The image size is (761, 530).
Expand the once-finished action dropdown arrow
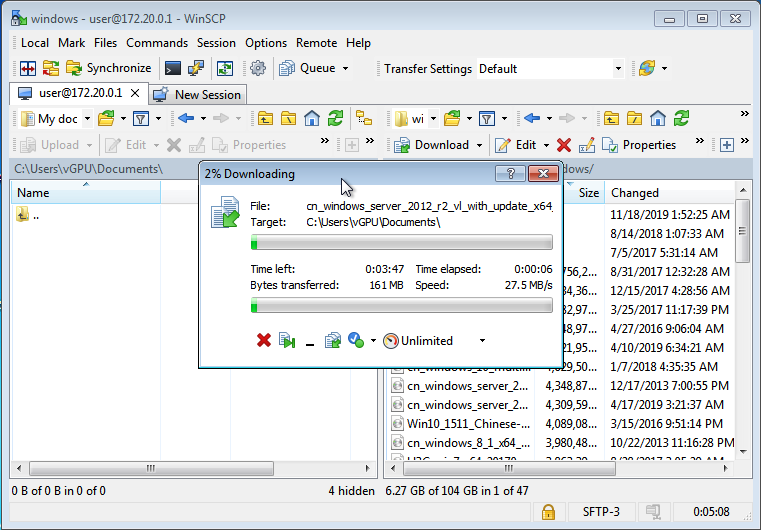(373, 341)
